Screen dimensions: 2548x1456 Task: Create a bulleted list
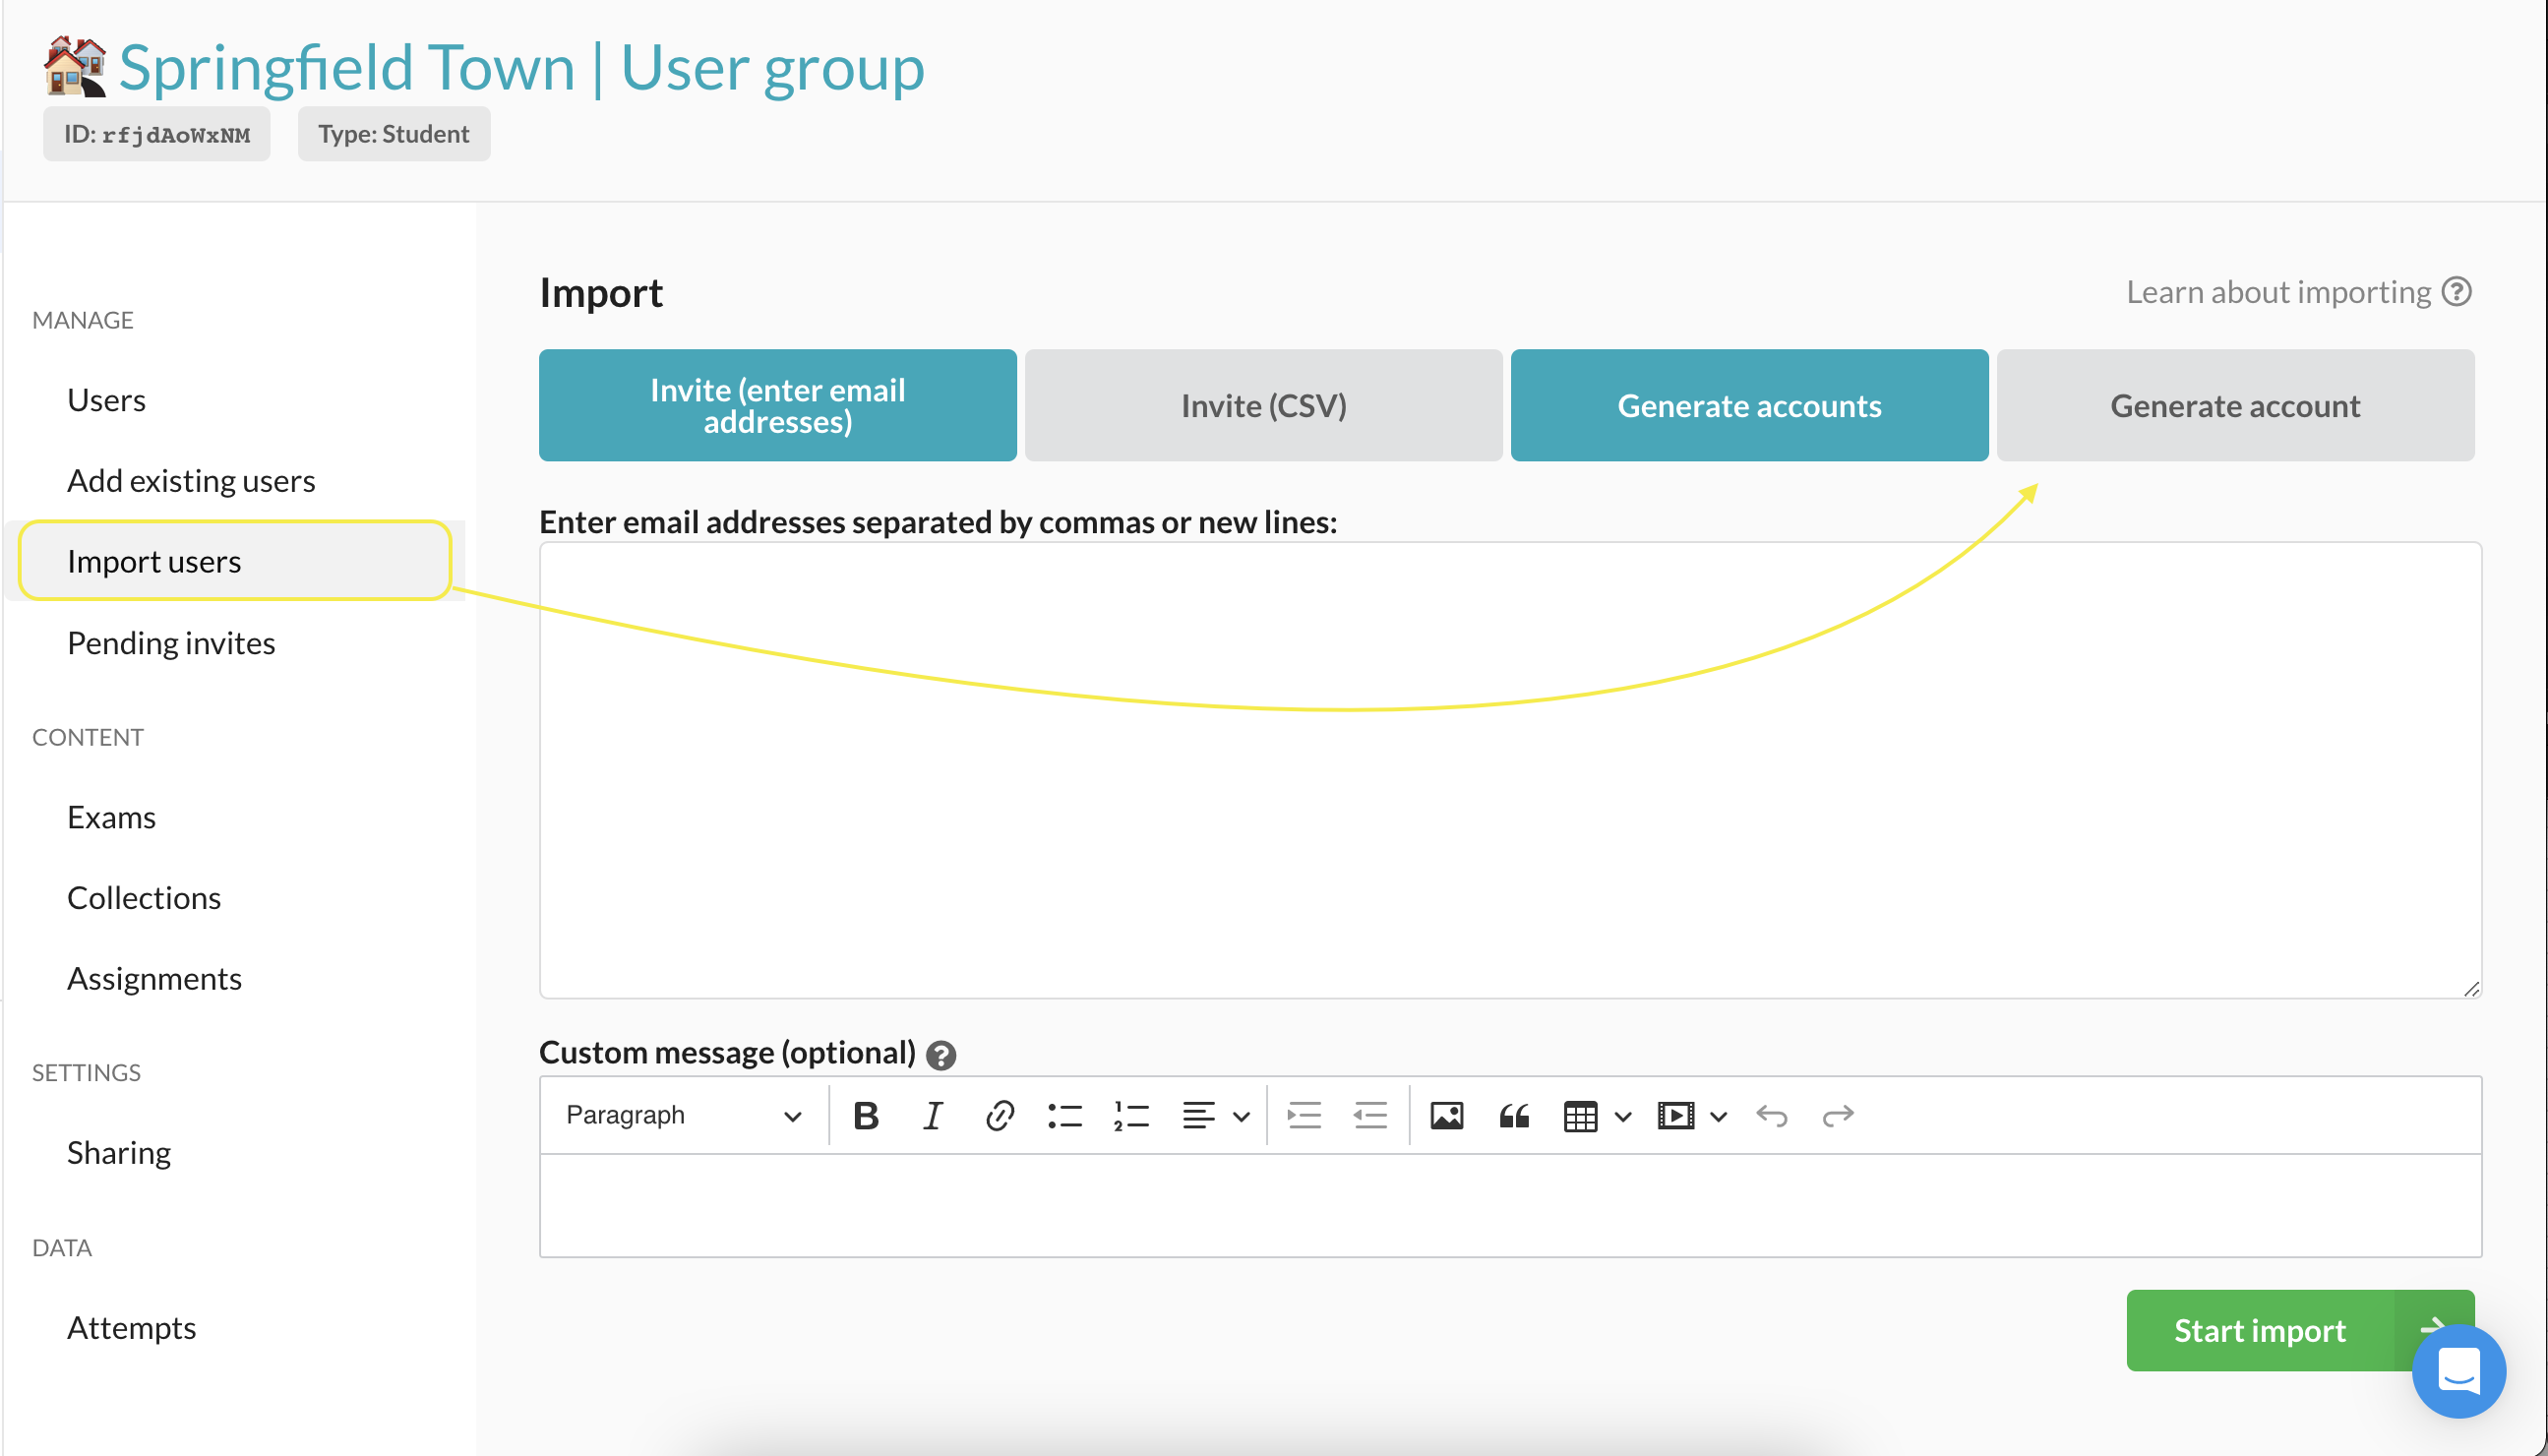pyautogui.click(x=1065, y=1115)
